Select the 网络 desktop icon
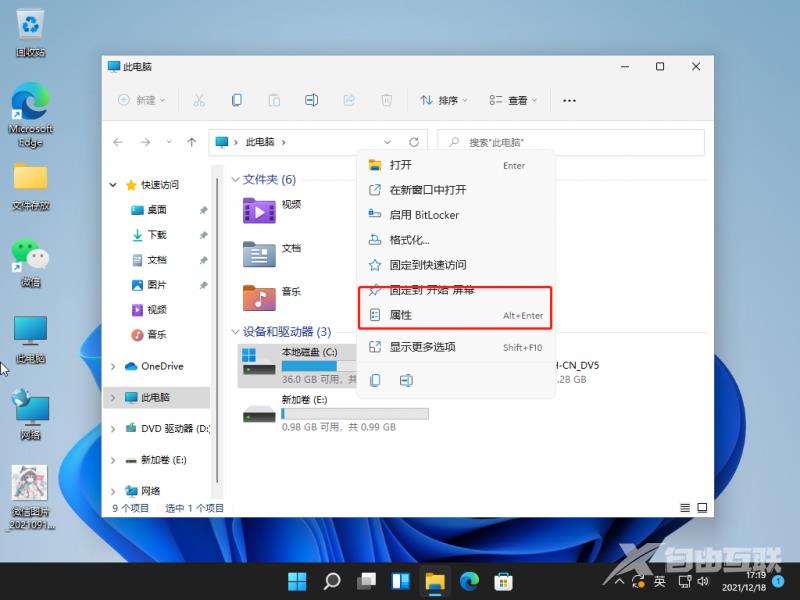The height and width of the screenshot is (600, 800). point(31,415)
